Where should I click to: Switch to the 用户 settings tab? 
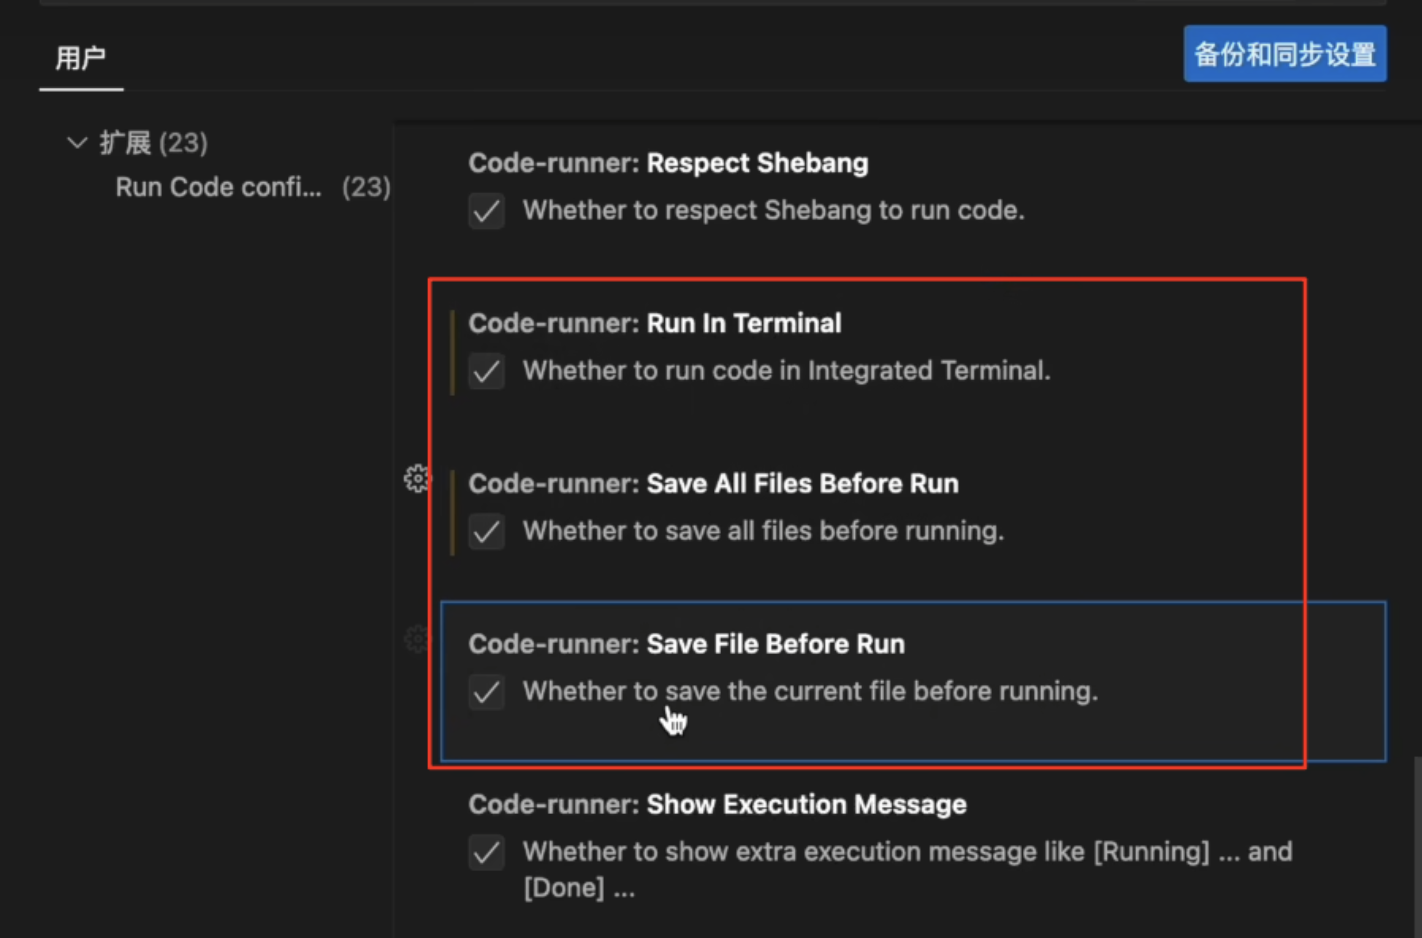coord(81,58)
